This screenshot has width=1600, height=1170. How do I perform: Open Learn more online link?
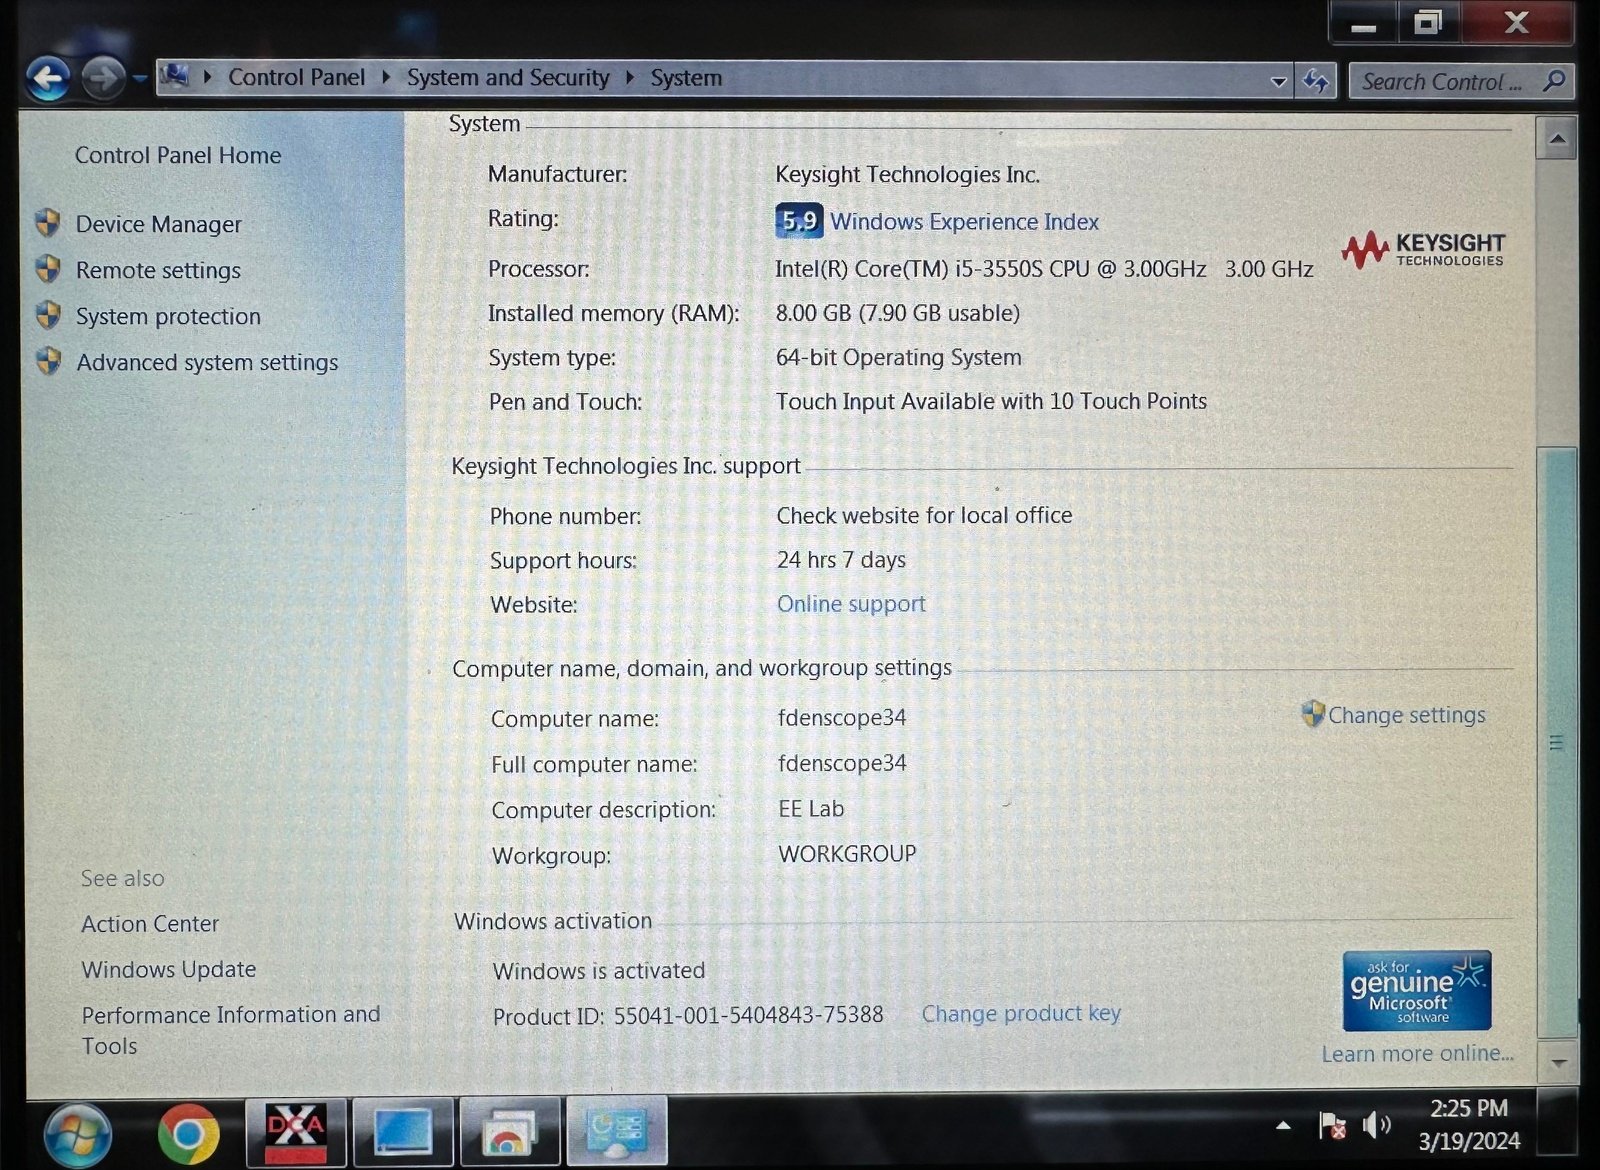(x=1417, y=1054)
